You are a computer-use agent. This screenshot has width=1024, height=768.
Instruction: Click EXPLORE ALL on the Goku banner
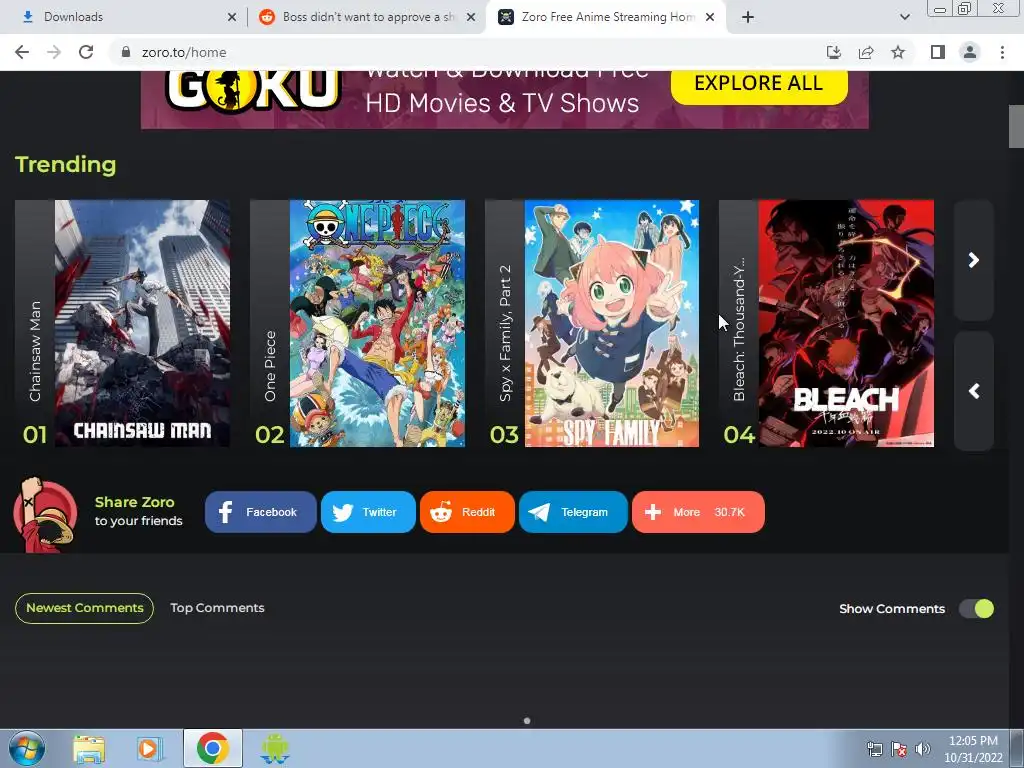pos(759,84)
